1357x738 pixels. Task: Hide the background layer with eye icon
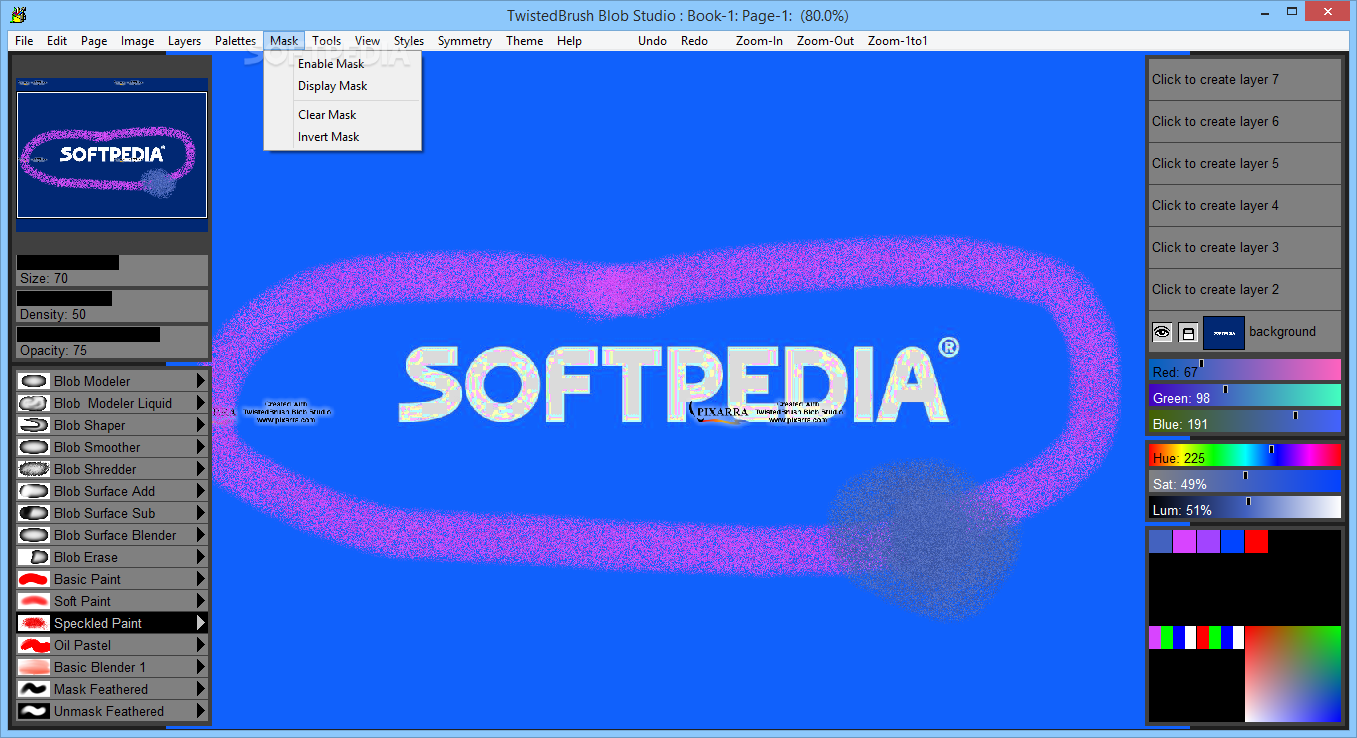[1162, 332]
